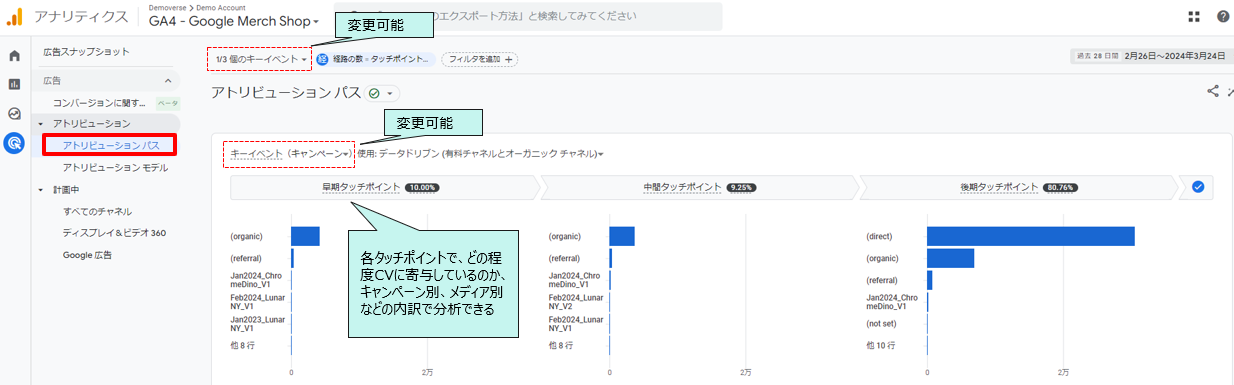Select the 中間タッチポイント stage header
Screen dimensions: 1234x385
coord(699,187)
